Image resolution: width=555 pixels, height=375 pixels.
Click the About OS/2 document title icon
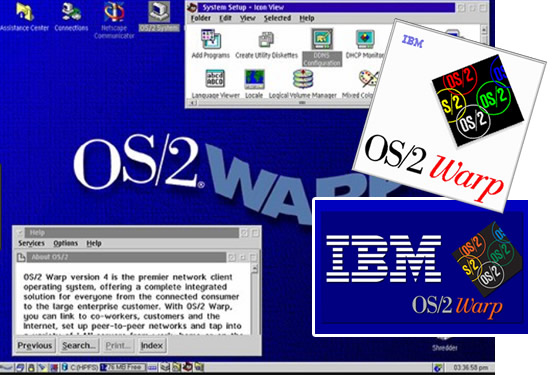click(21, 257)
